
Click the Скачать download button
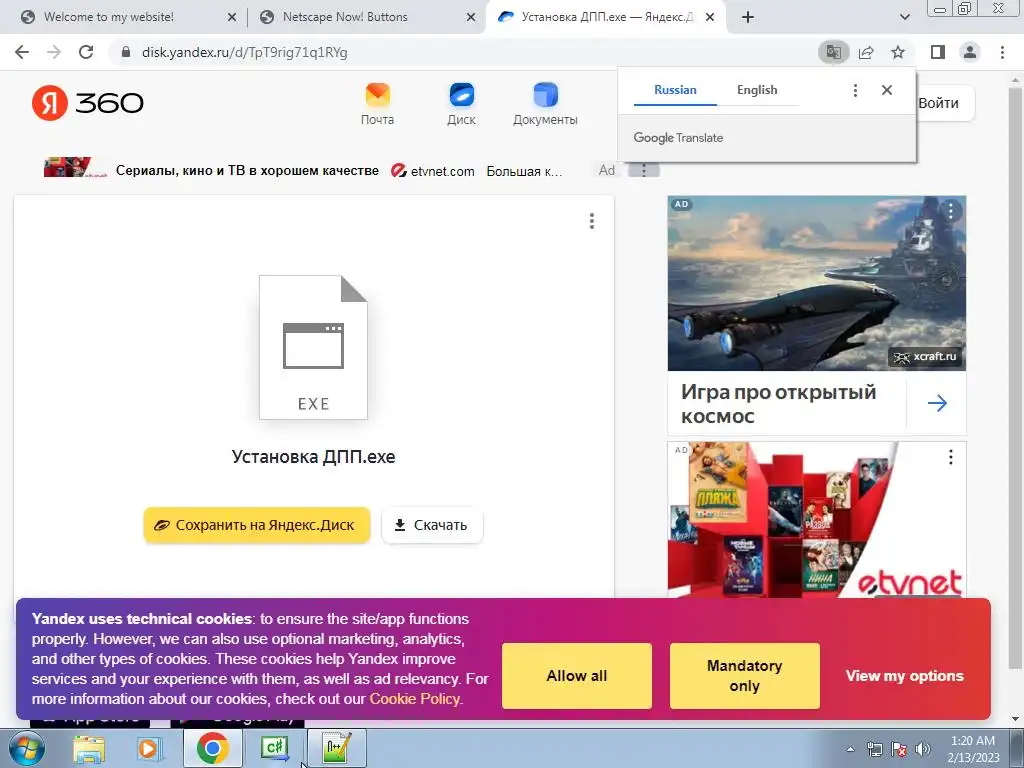(x=432, y=525)
